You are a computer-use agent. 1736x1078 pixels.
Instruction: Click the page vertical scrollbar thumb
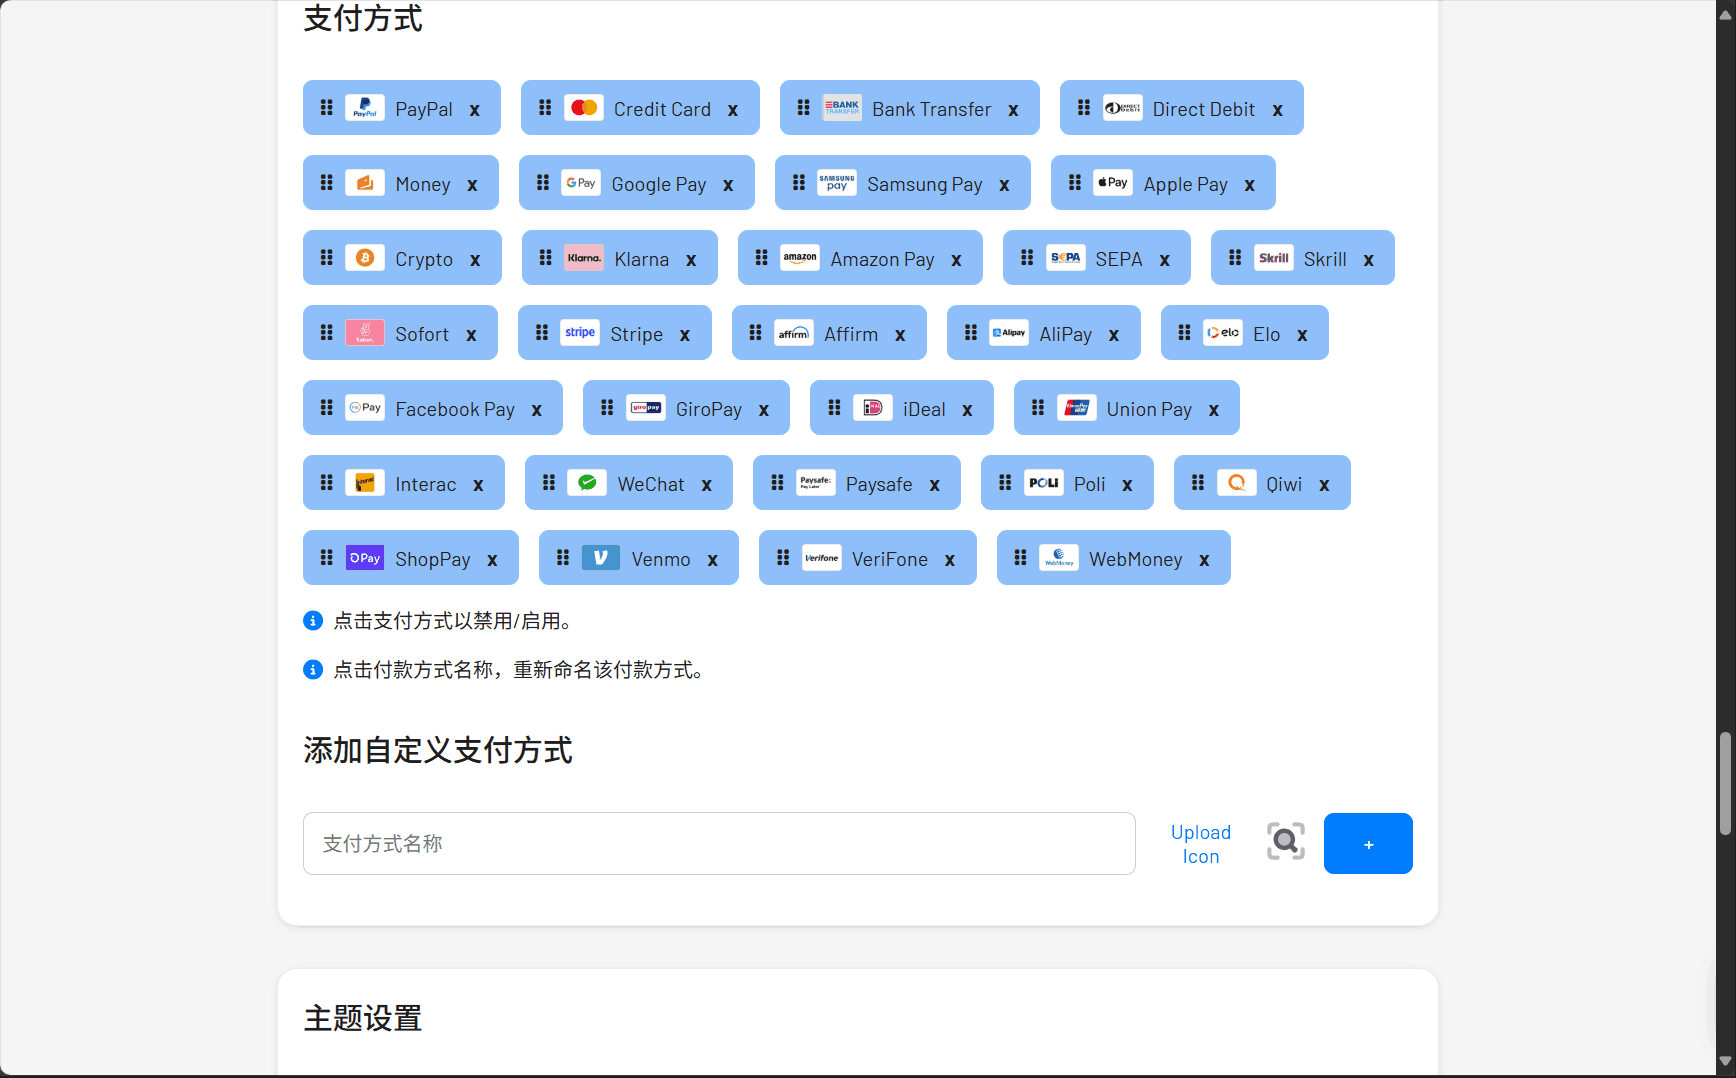coord(1725,783)
